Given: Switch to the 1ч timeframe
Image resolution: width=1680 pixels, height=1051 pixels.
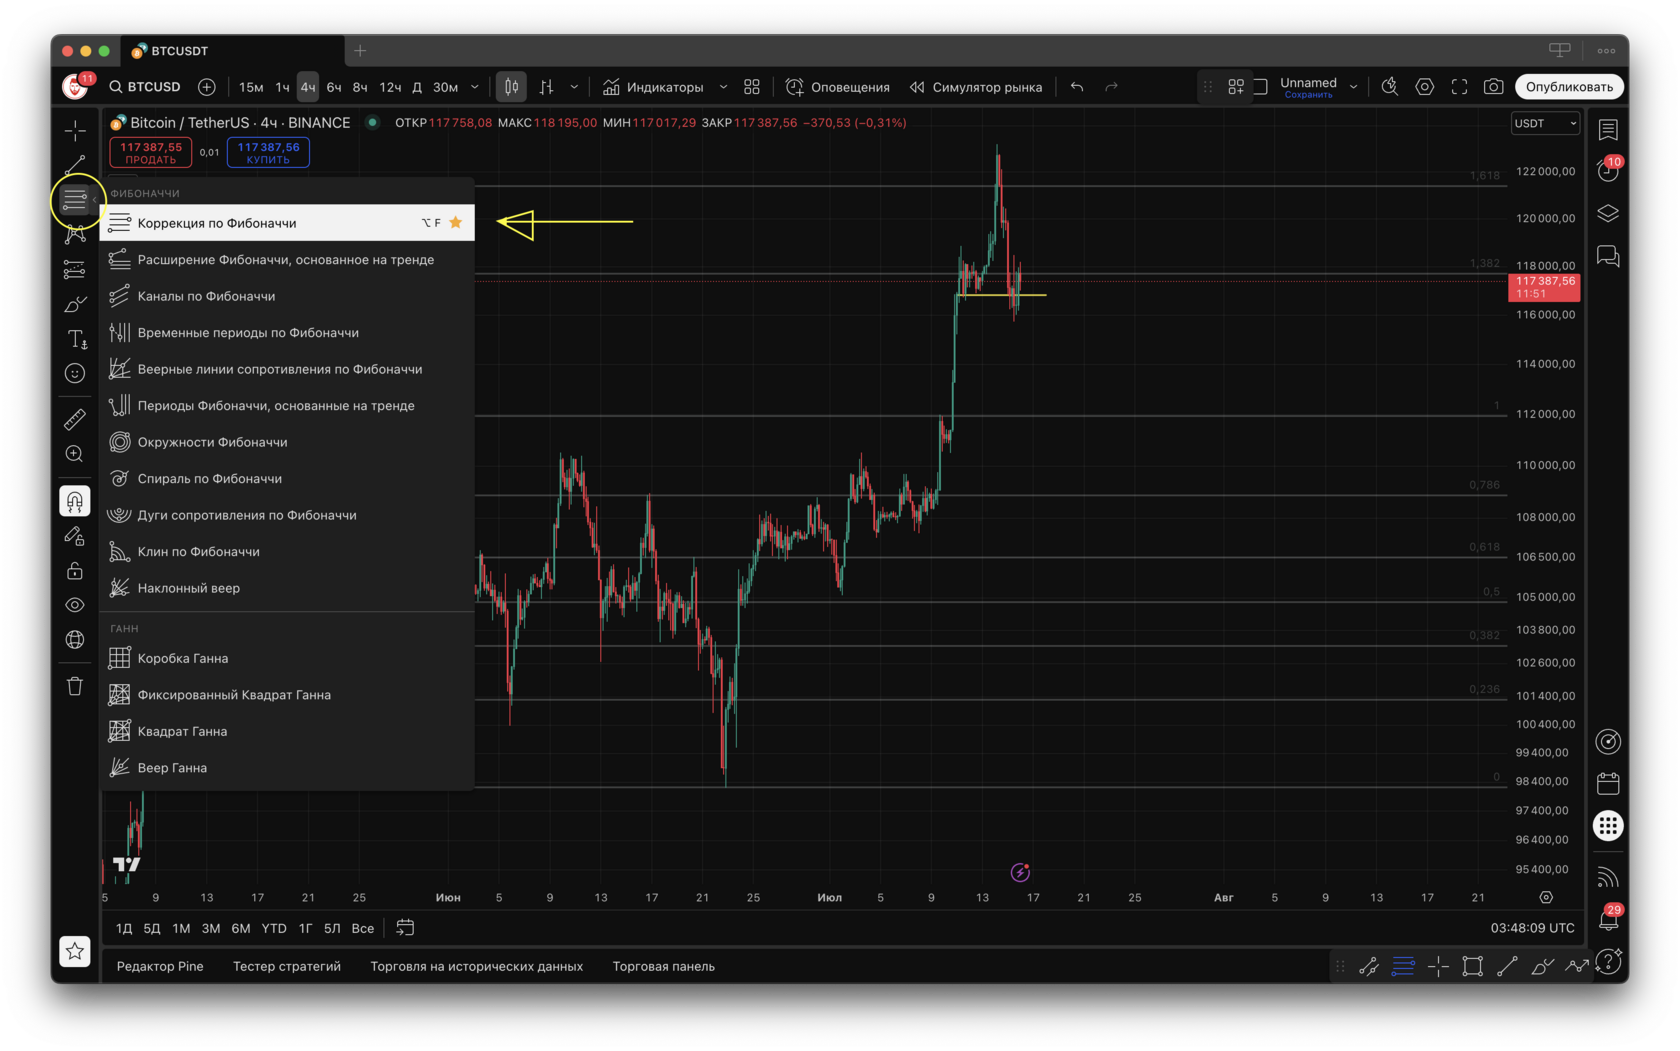Looking at the screenshot, I should coord(282,87).
